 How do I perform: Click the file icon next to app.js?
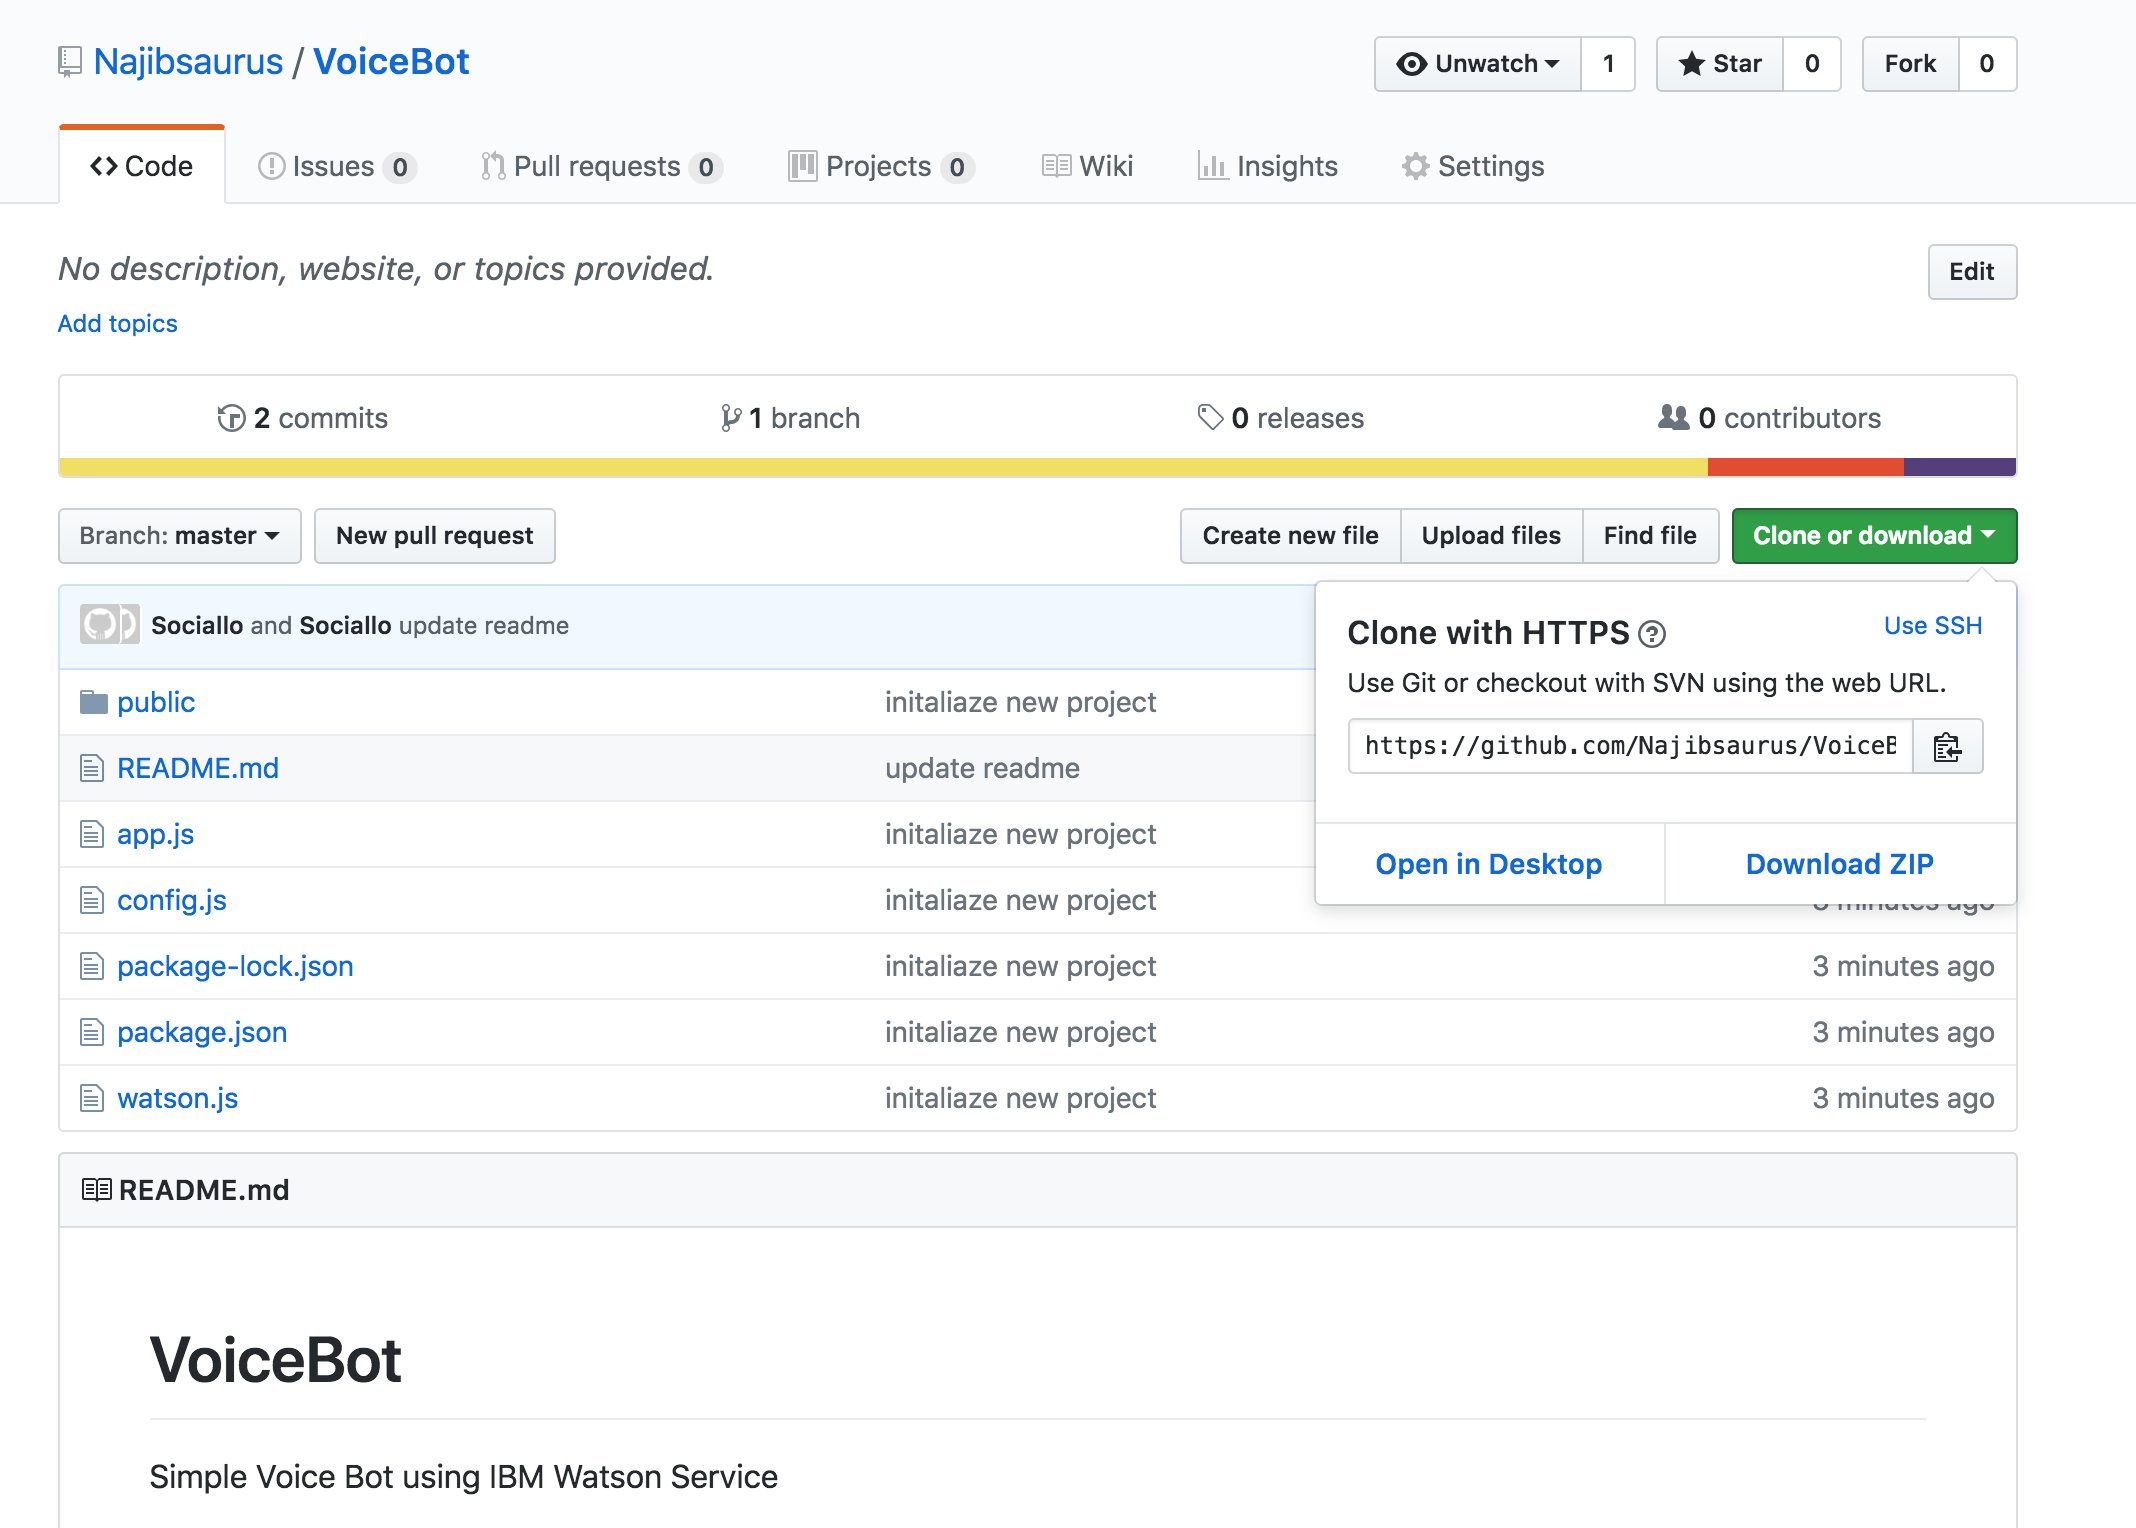(x=92, y=834)
